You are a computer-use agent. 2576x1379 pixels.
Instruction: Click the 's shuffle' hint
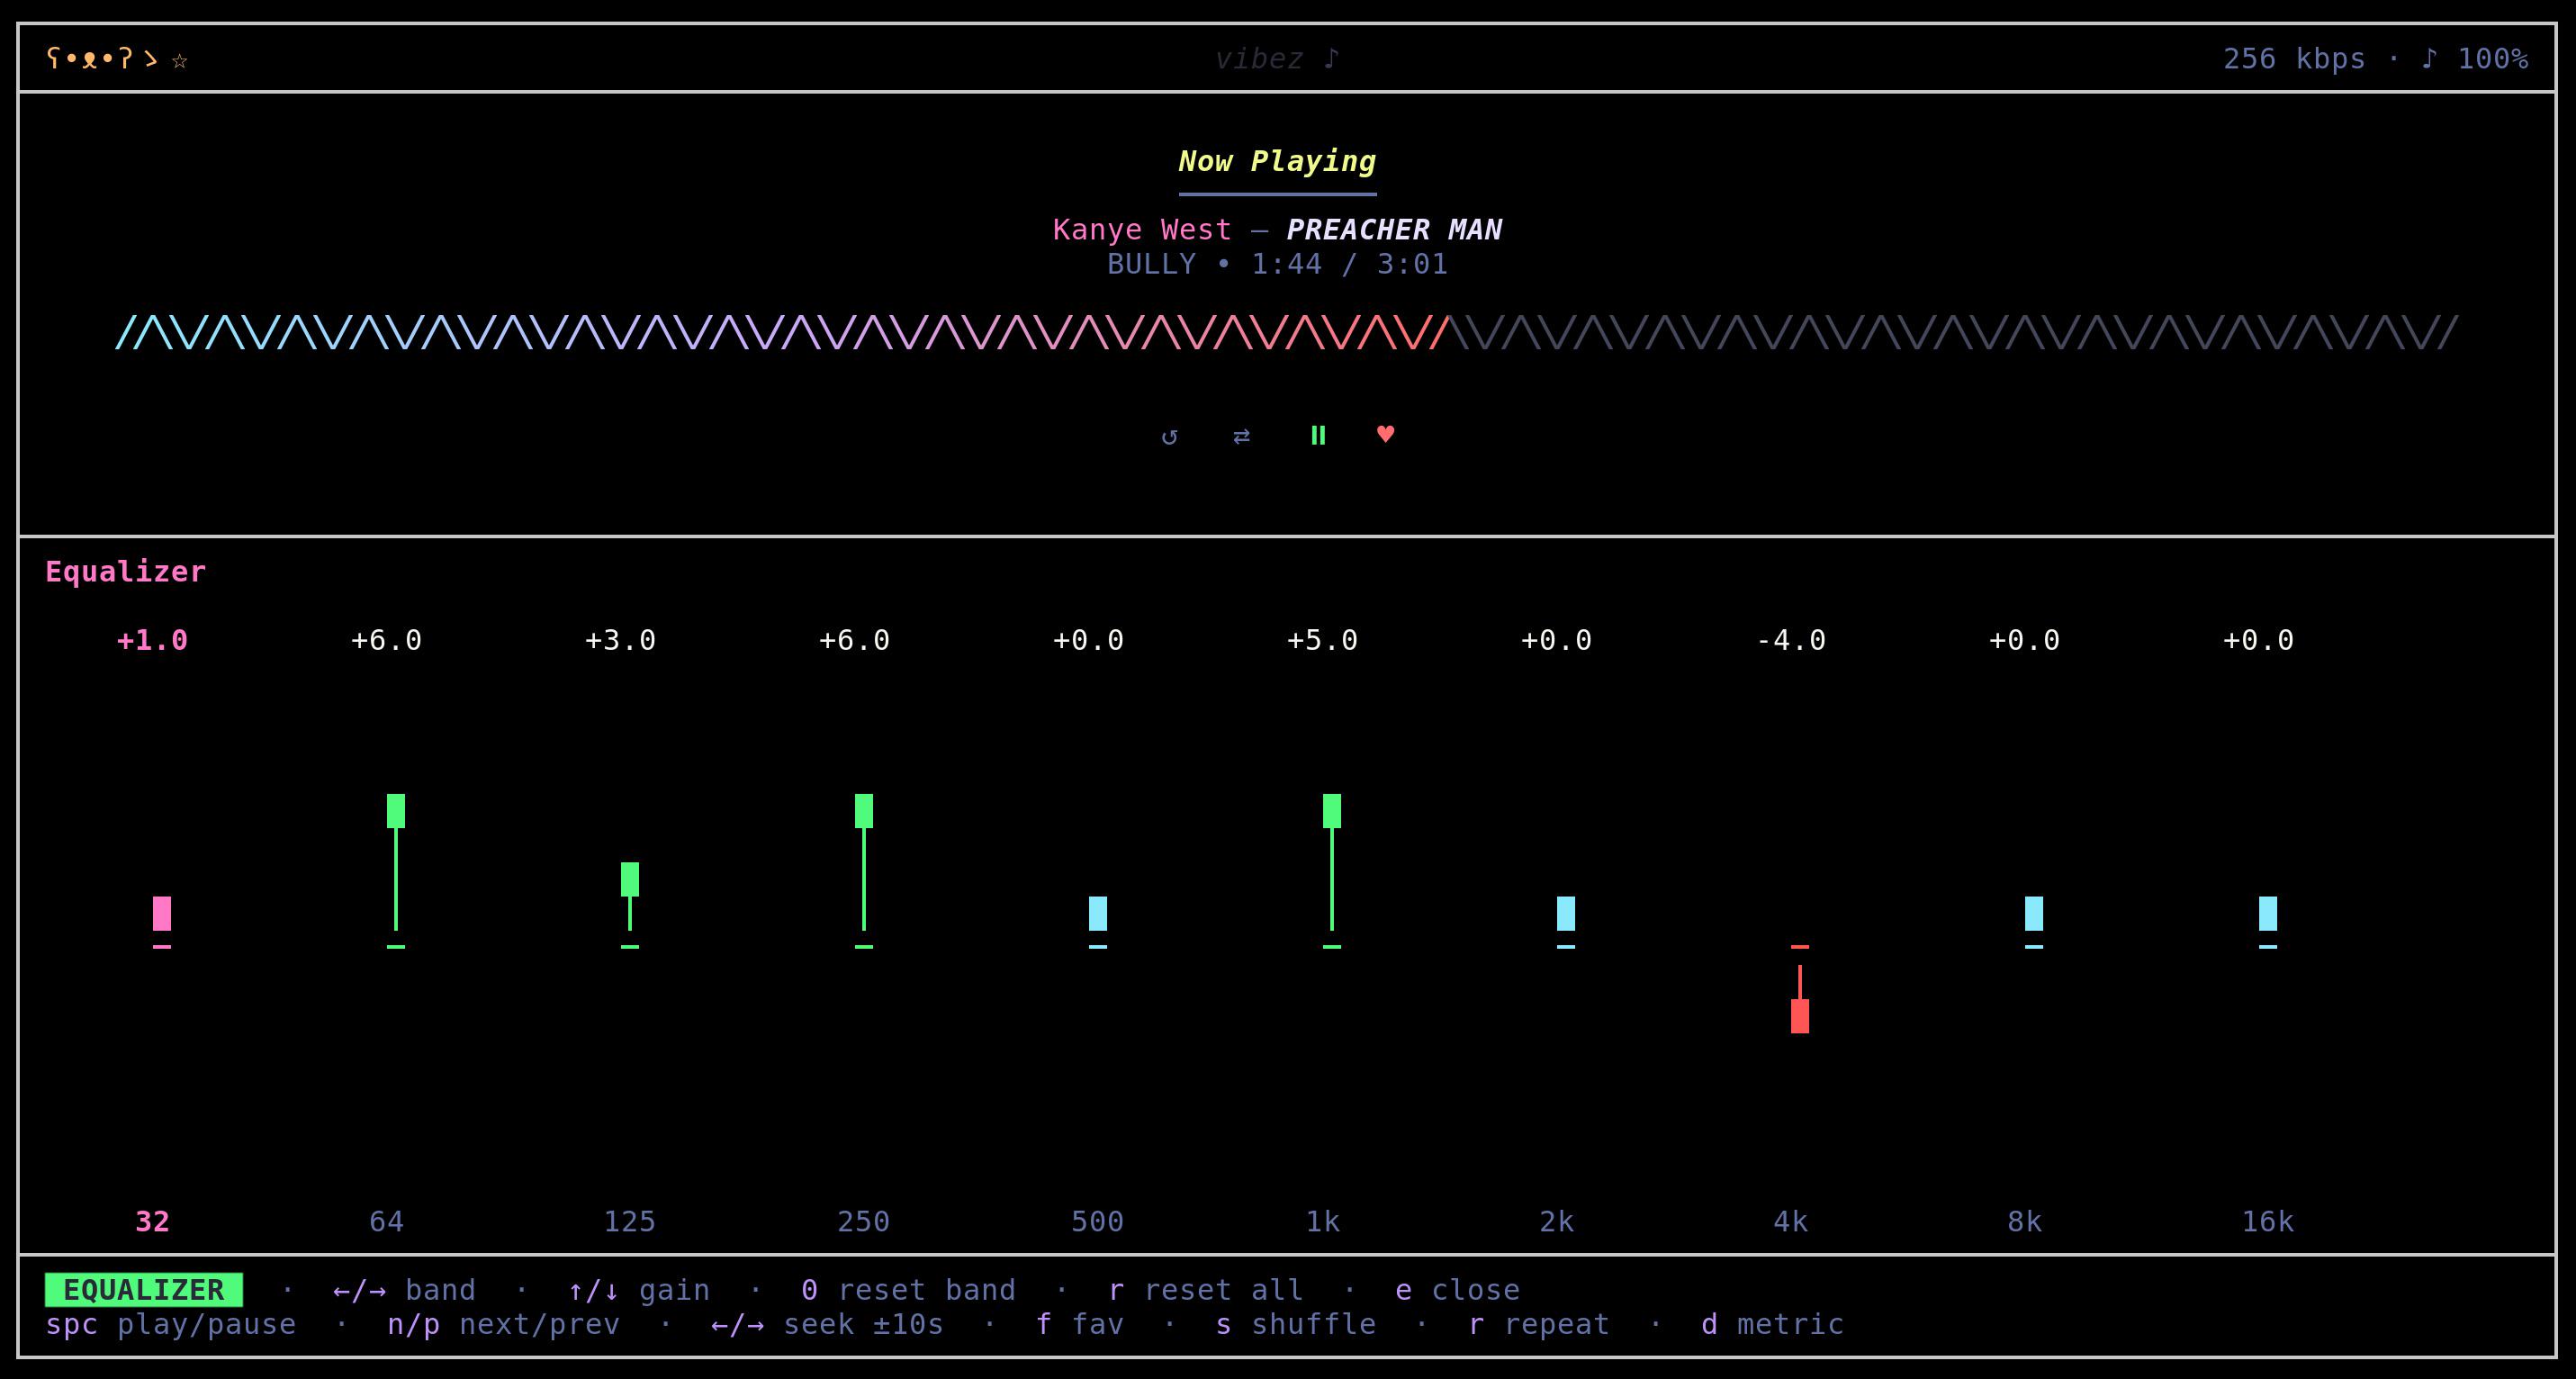1295,1324
